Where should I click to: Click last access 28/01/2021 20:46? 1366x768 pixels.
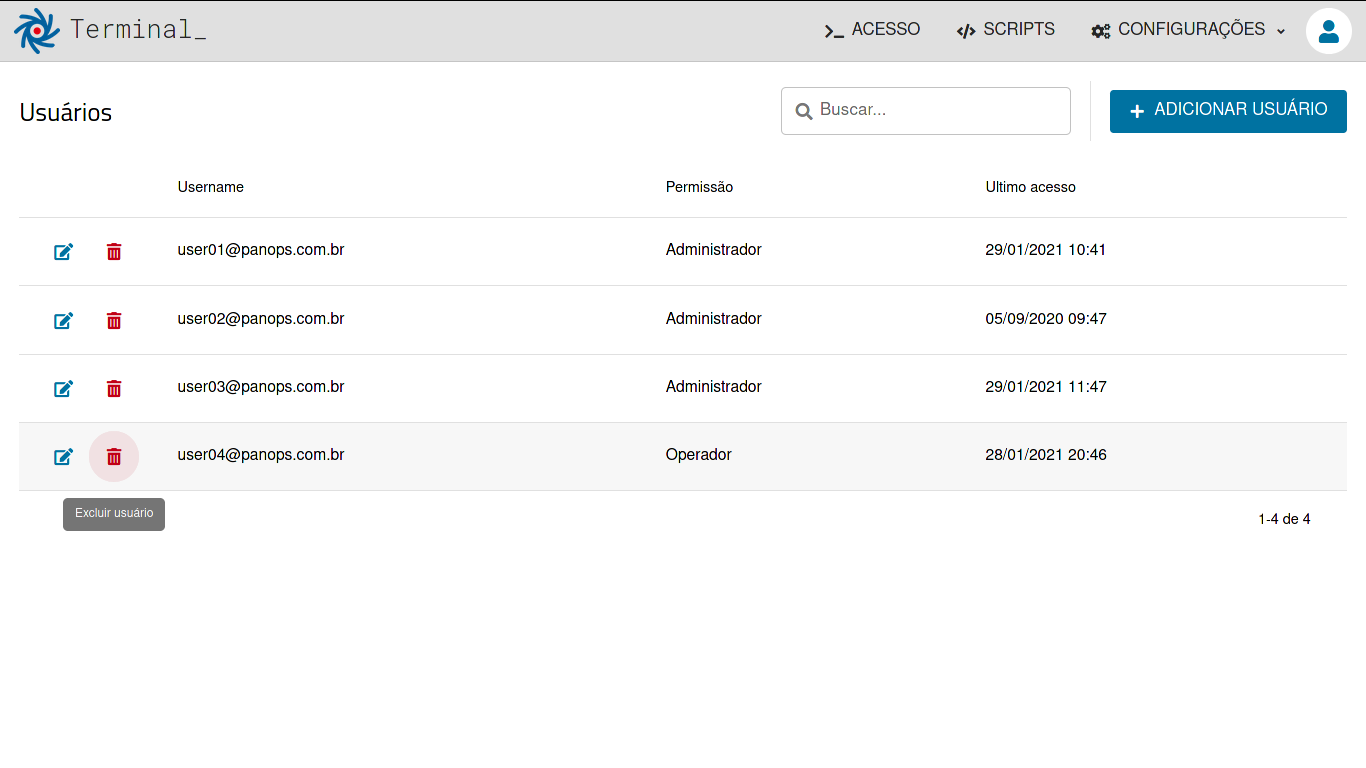click(x=1046, y=455)
